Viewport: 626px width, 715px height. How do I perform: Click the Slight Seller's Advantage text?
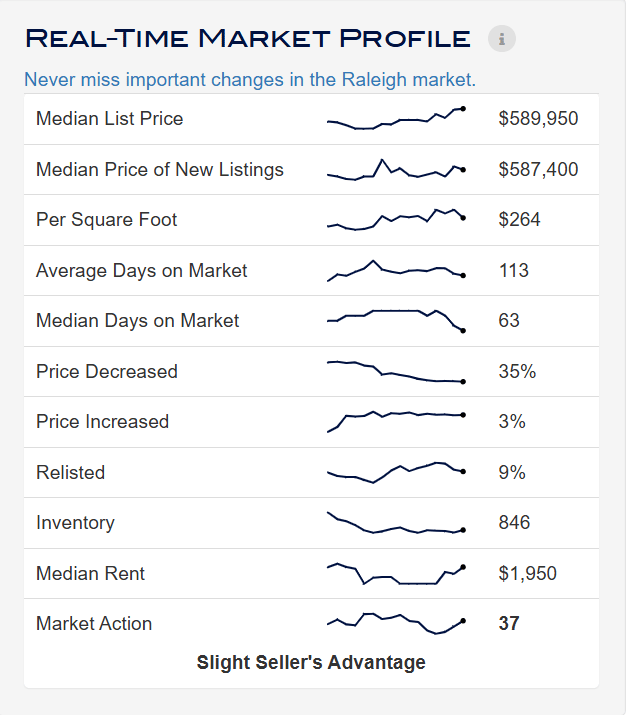point(311,662)
